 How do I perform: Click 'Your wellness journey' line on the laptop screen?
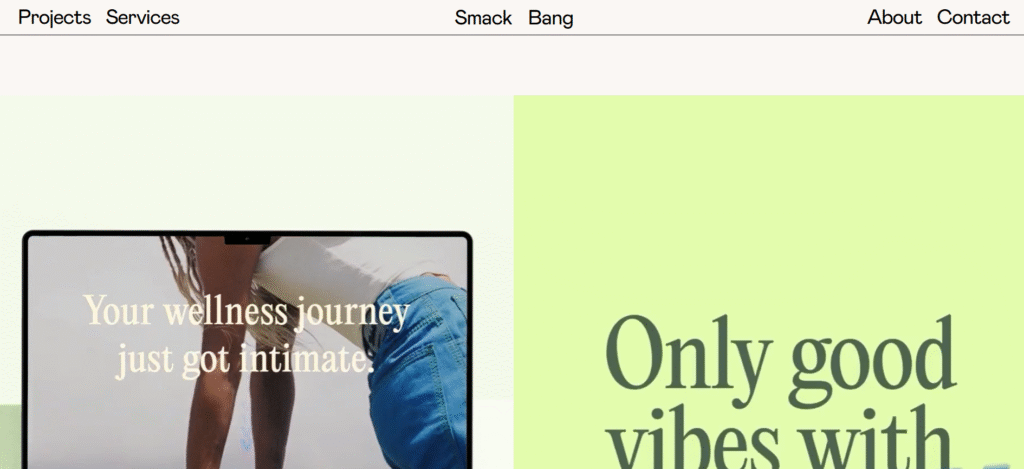coord(246,310)
